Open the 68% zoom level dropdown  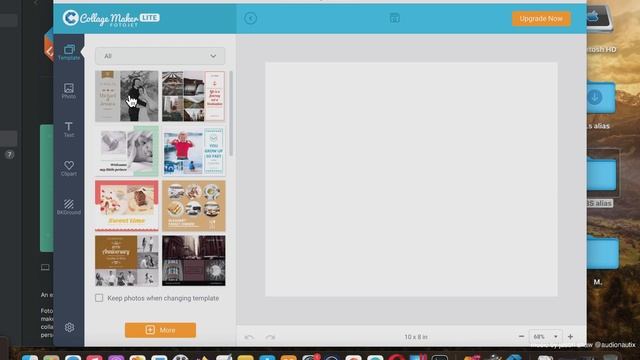point(545,336)
